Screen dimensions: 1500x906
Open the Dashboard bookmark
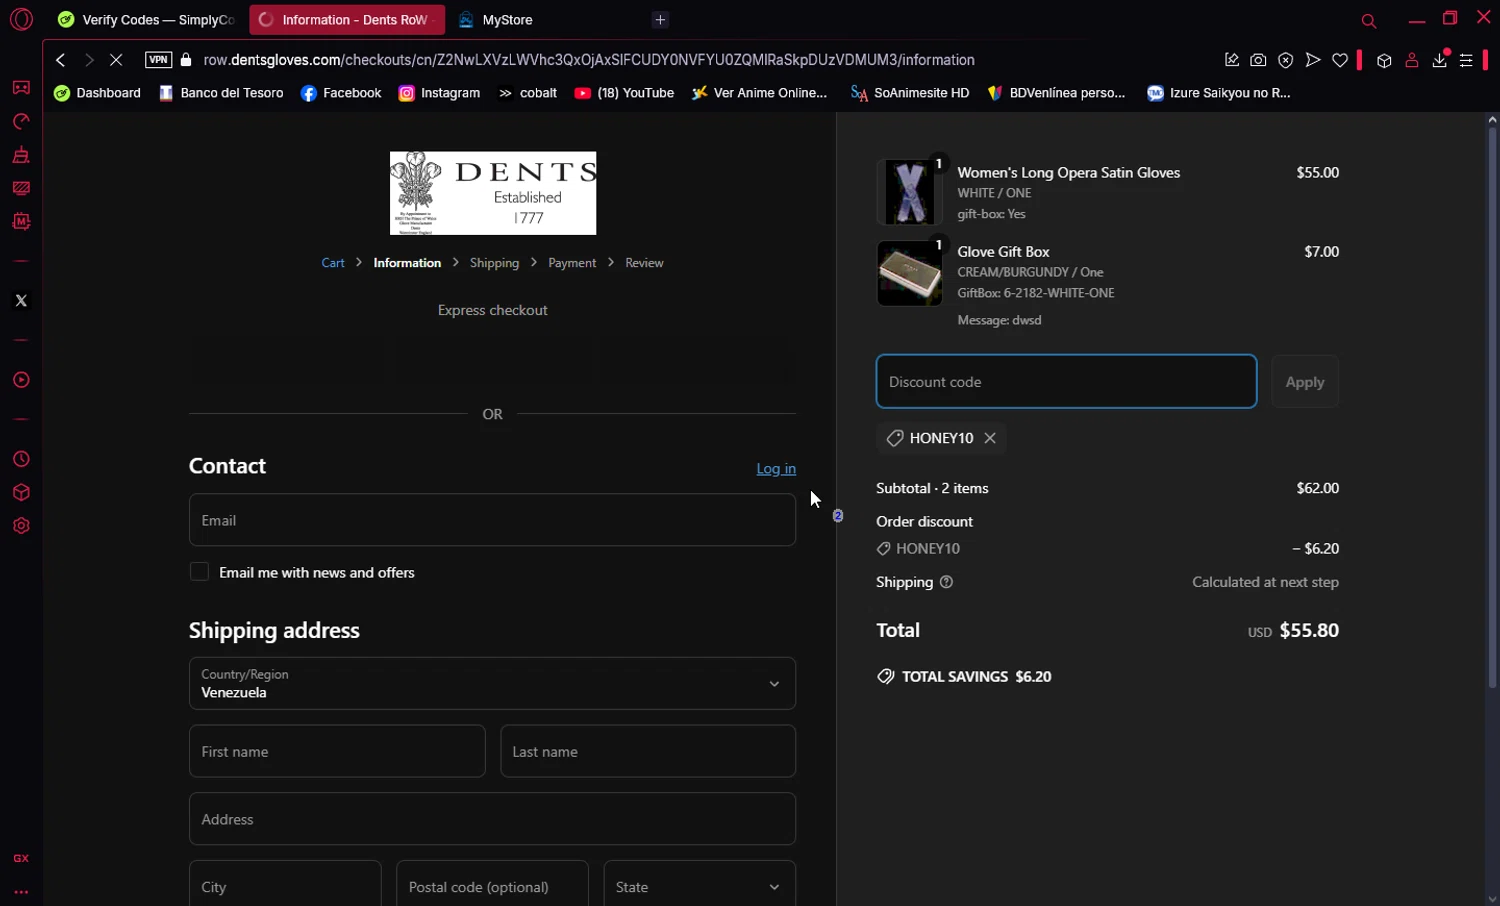(x=97, y=93)
